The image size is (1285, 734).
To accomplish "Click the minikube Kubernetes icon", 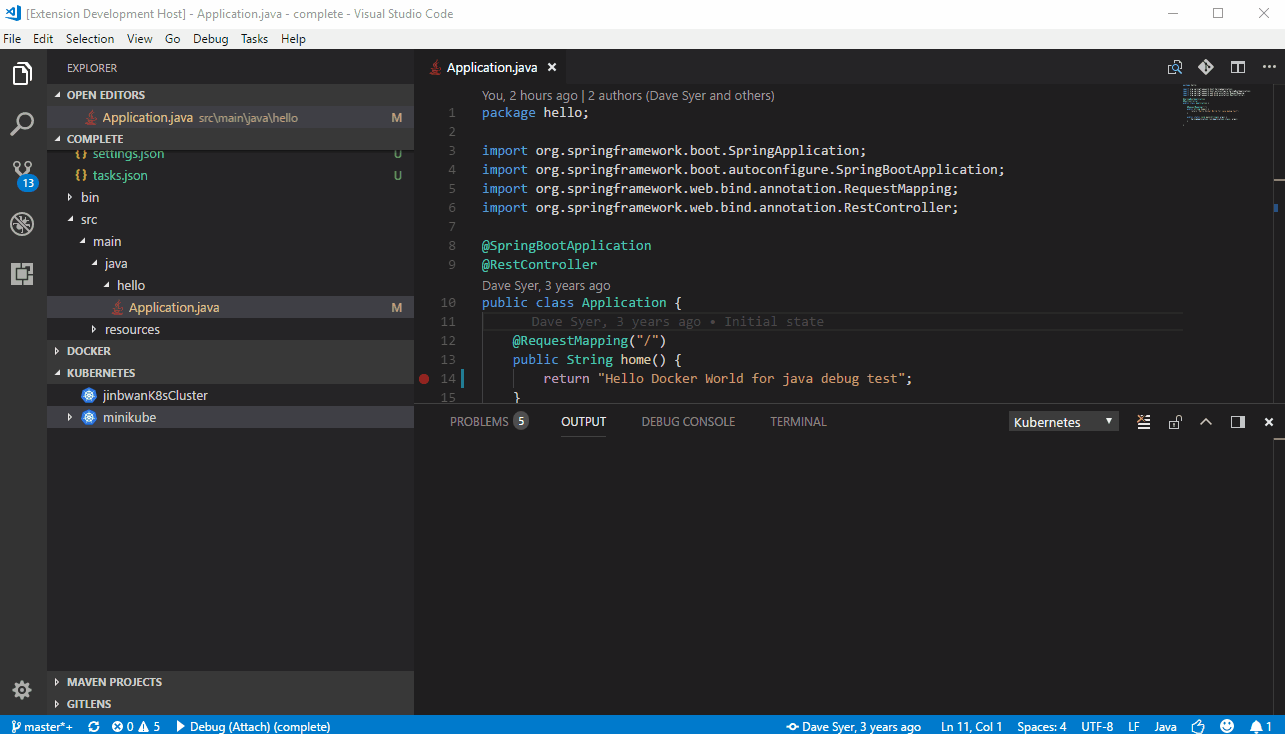I will pyautogui.click(x=89, y=418).
